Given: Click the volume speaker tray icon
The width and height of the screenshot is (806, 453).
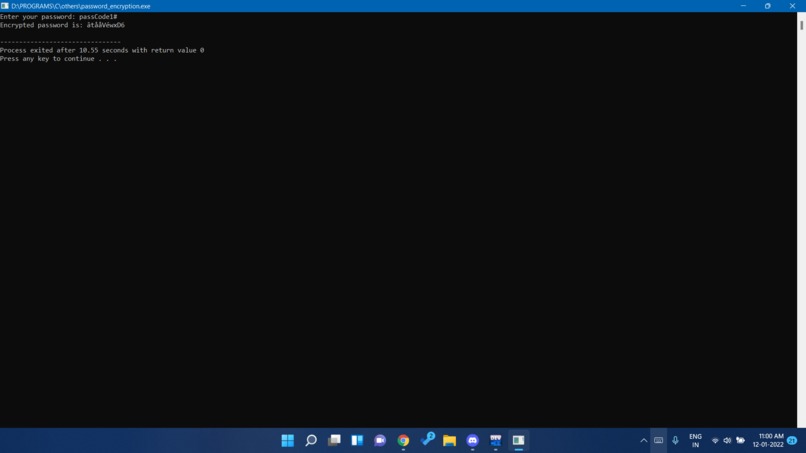Looking at the screenshot, I should click(x=727, y=440).
